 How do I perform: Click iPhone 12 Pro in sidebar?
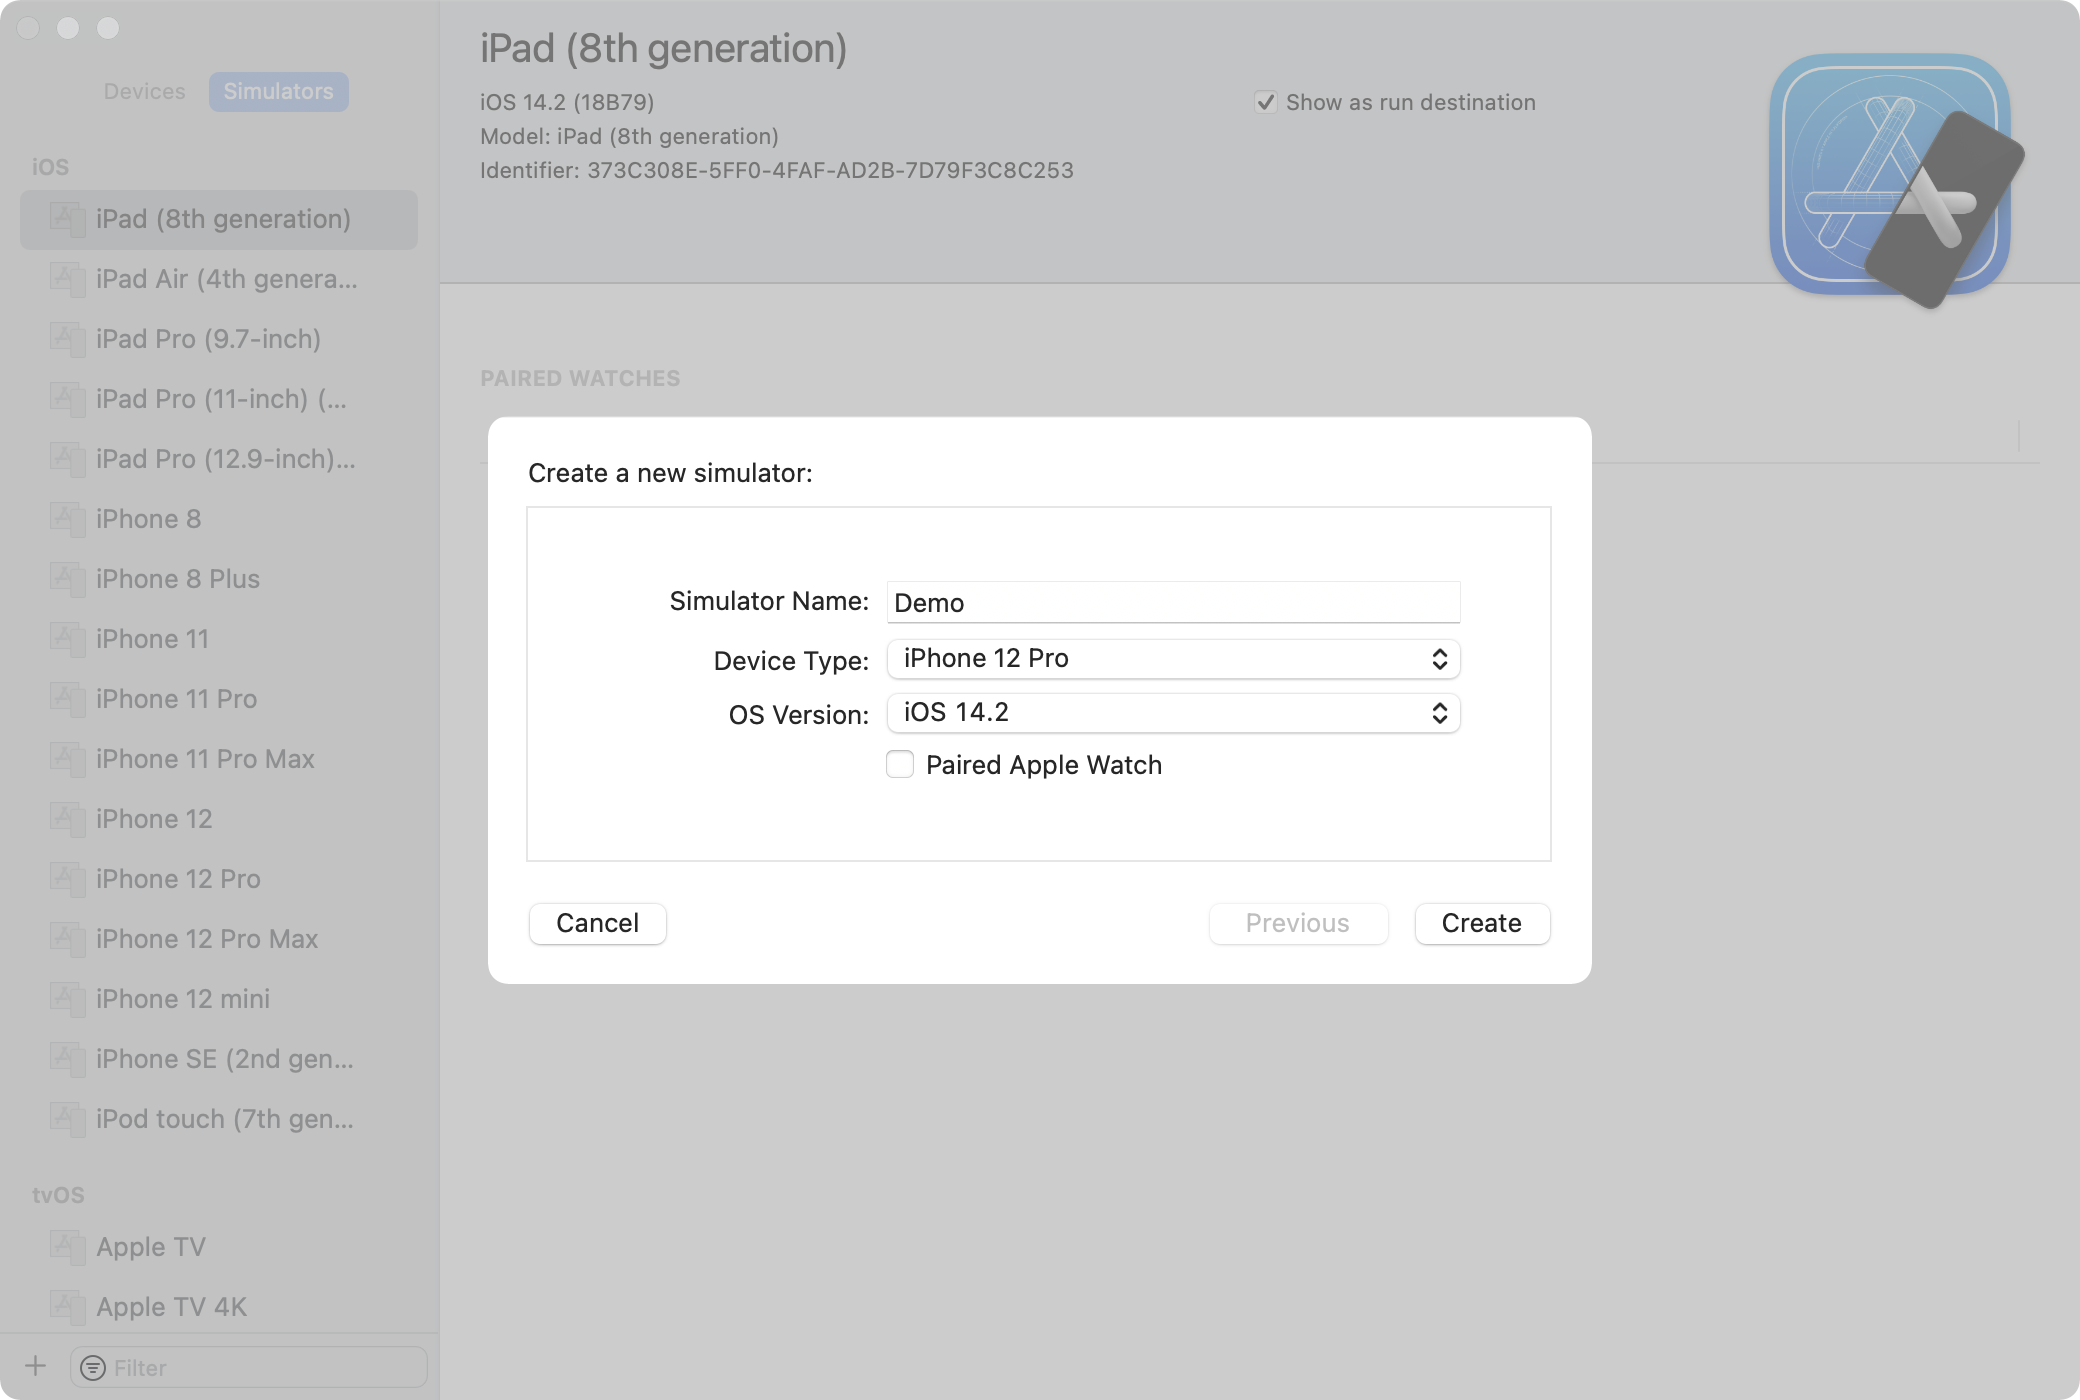point(177,878)
